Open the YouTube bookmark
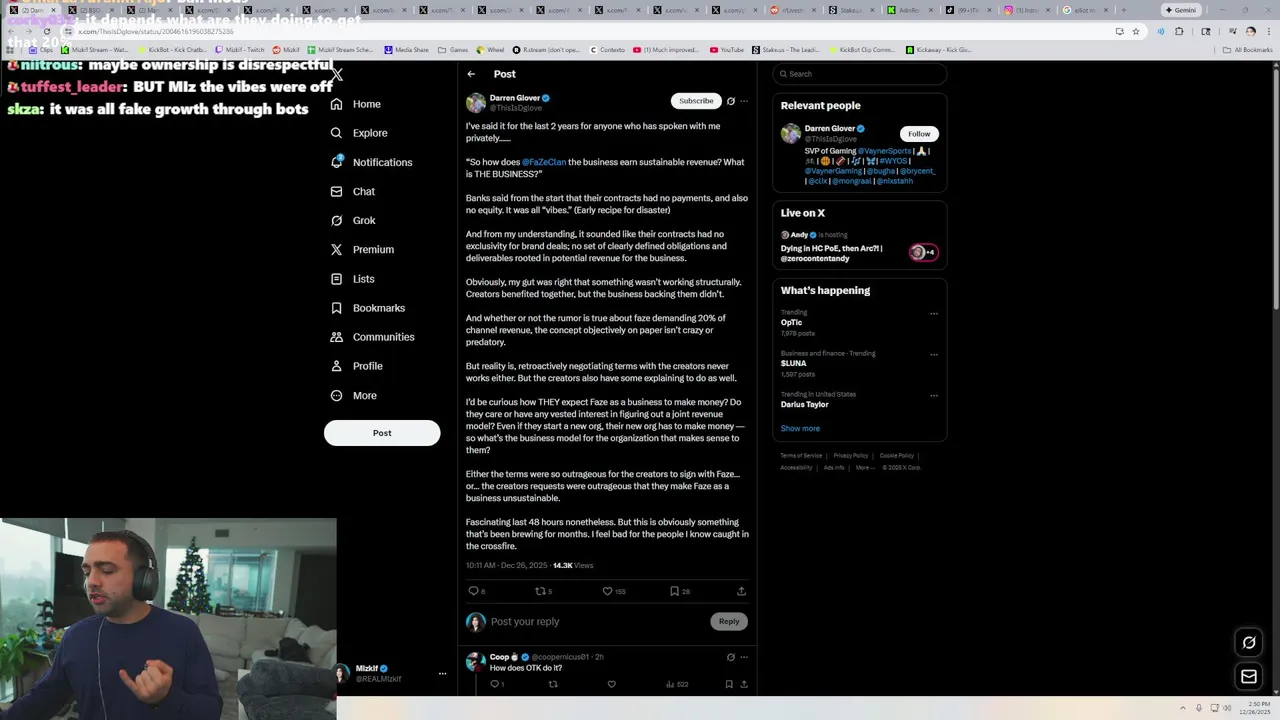Screen dimensions: 1280x720 click(x=727, y=50)
